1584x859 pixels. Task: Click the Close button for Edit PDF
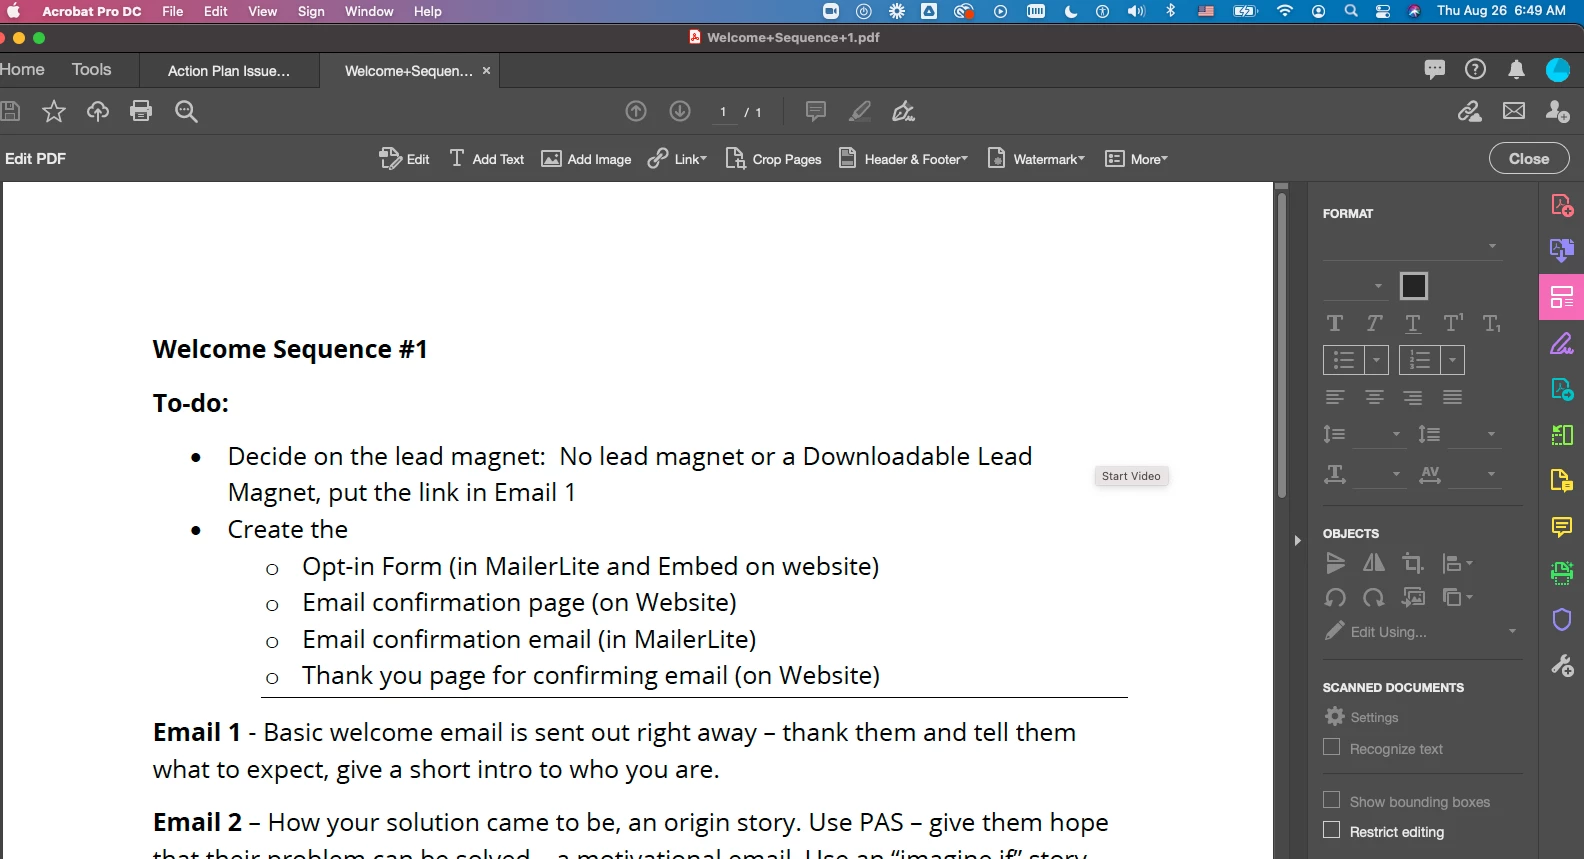(x=1529, y=158)
